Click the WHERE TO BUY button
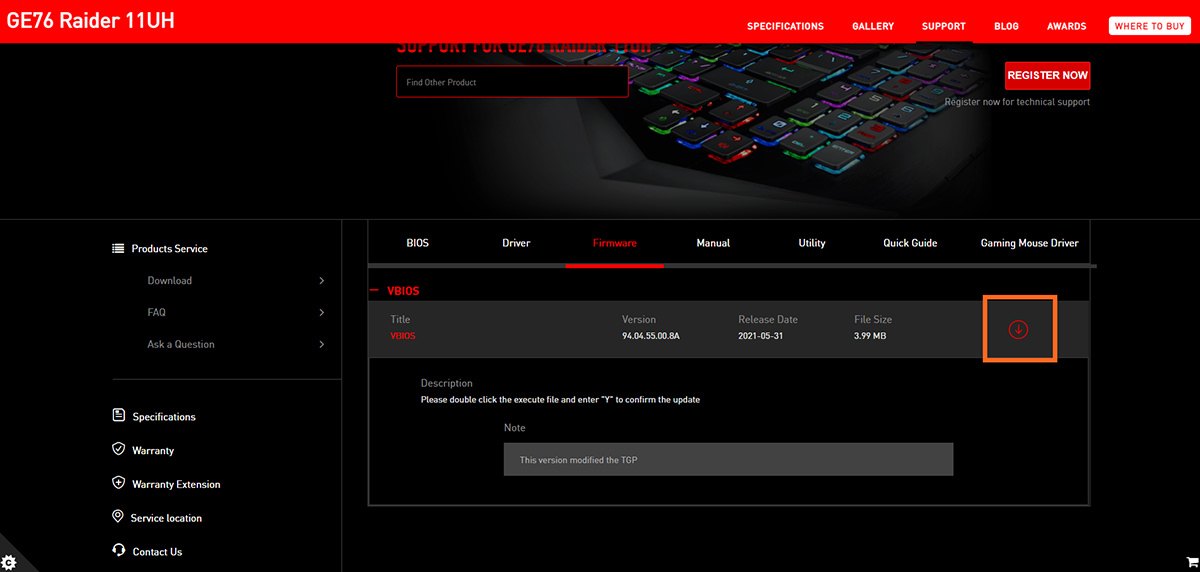Image resolution: width=1200 pixels, height=572 pixels. pos(1149,26)
